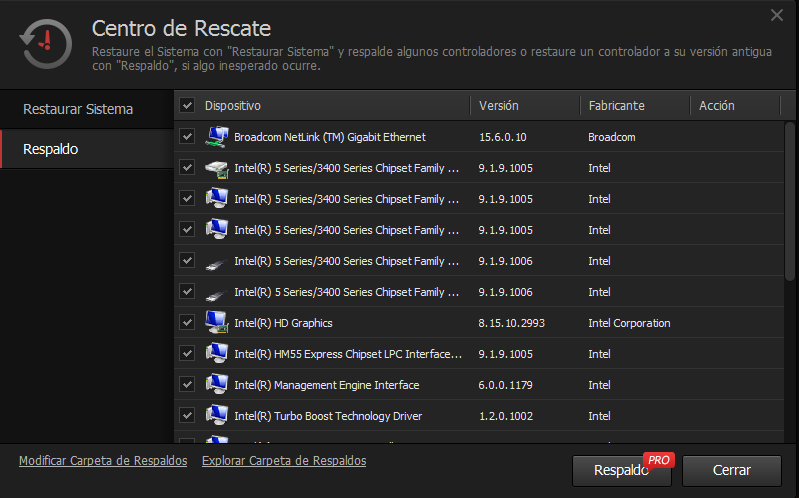Click version 1.2.0.1002 in the list
This screenshot has width=799, height=498.
click(x=506, y=416)
